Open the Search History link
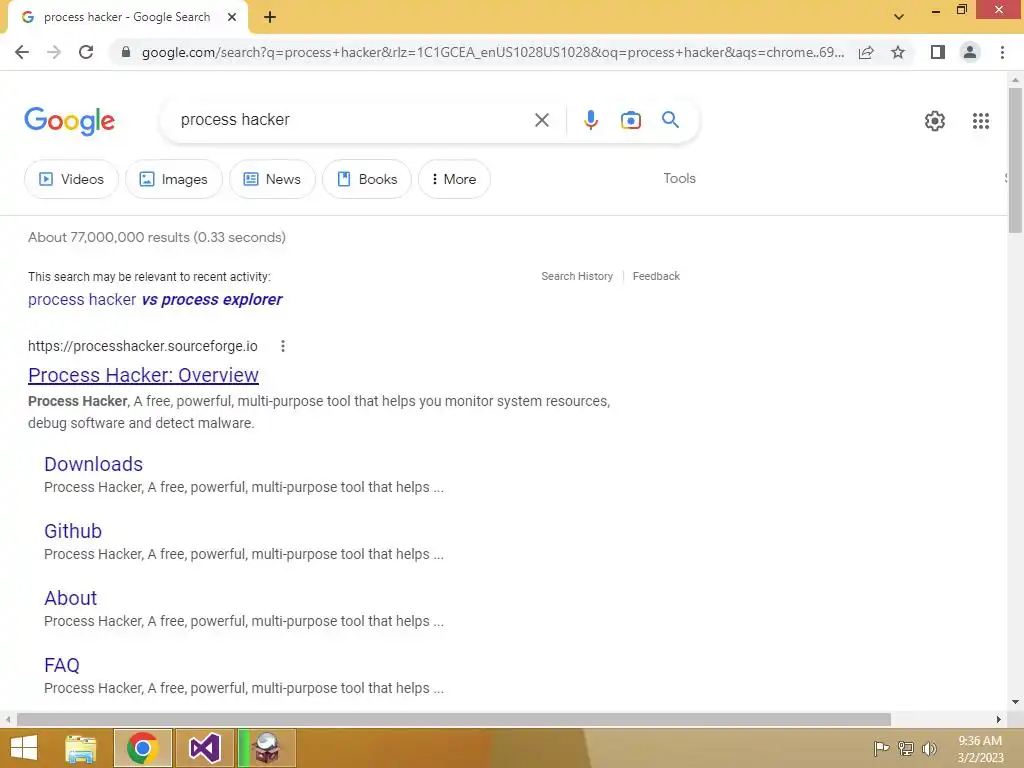This screenshot has height=768, width=1024. tap(577, 276)
